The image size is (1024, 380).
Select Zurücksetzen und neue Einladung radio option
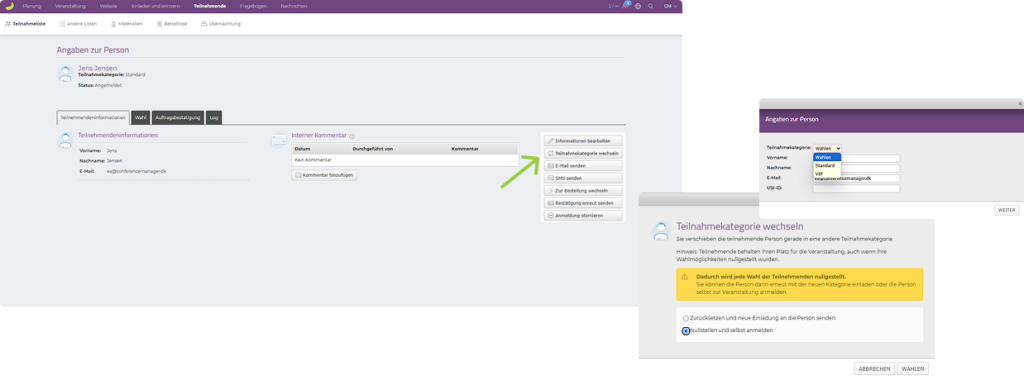pos(686,318)
